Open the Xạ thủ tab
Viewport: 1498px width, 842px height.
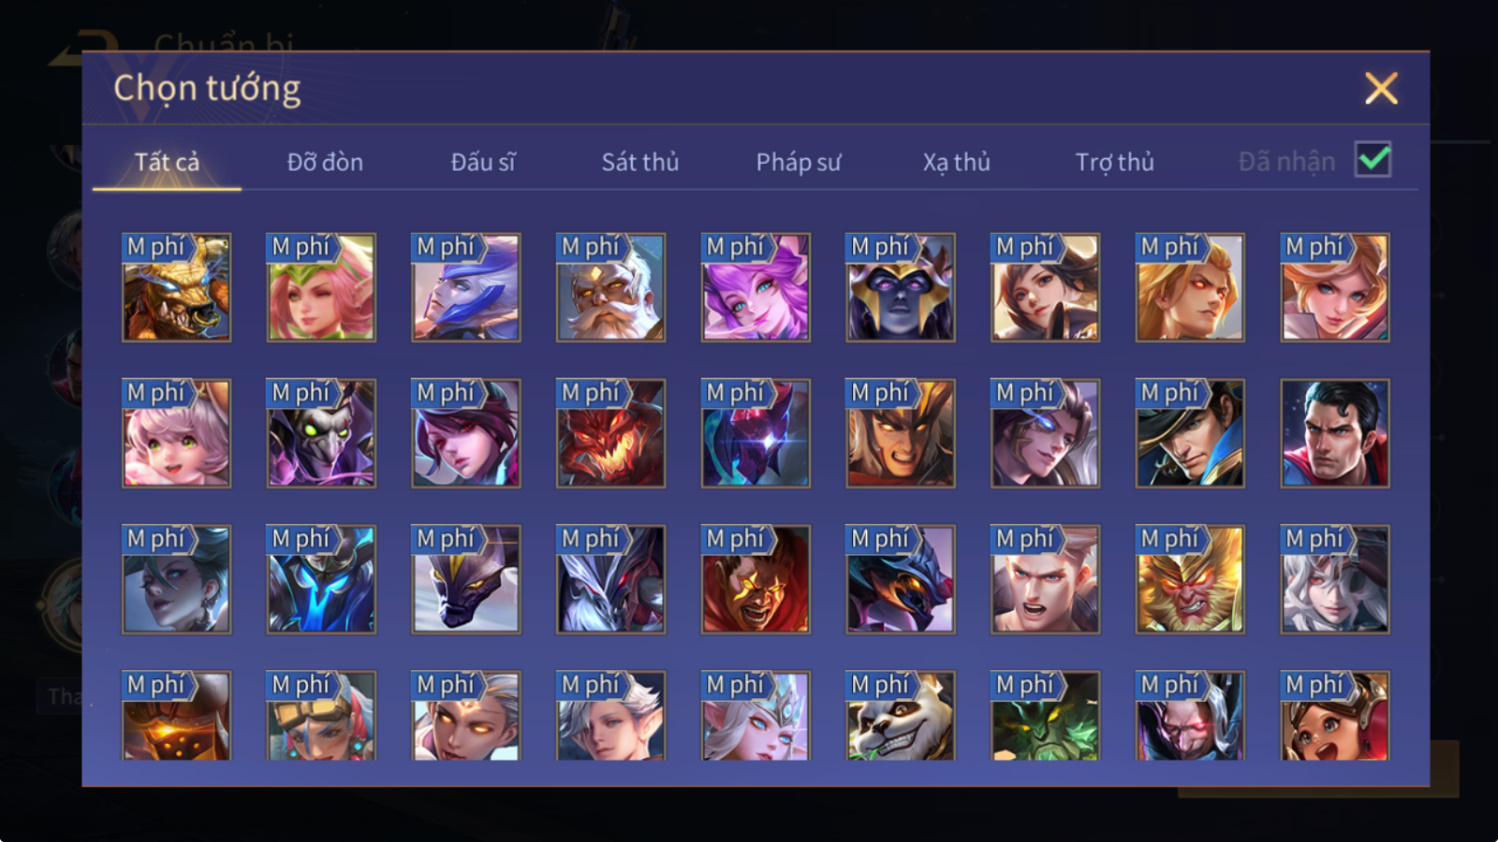[956, 162]
